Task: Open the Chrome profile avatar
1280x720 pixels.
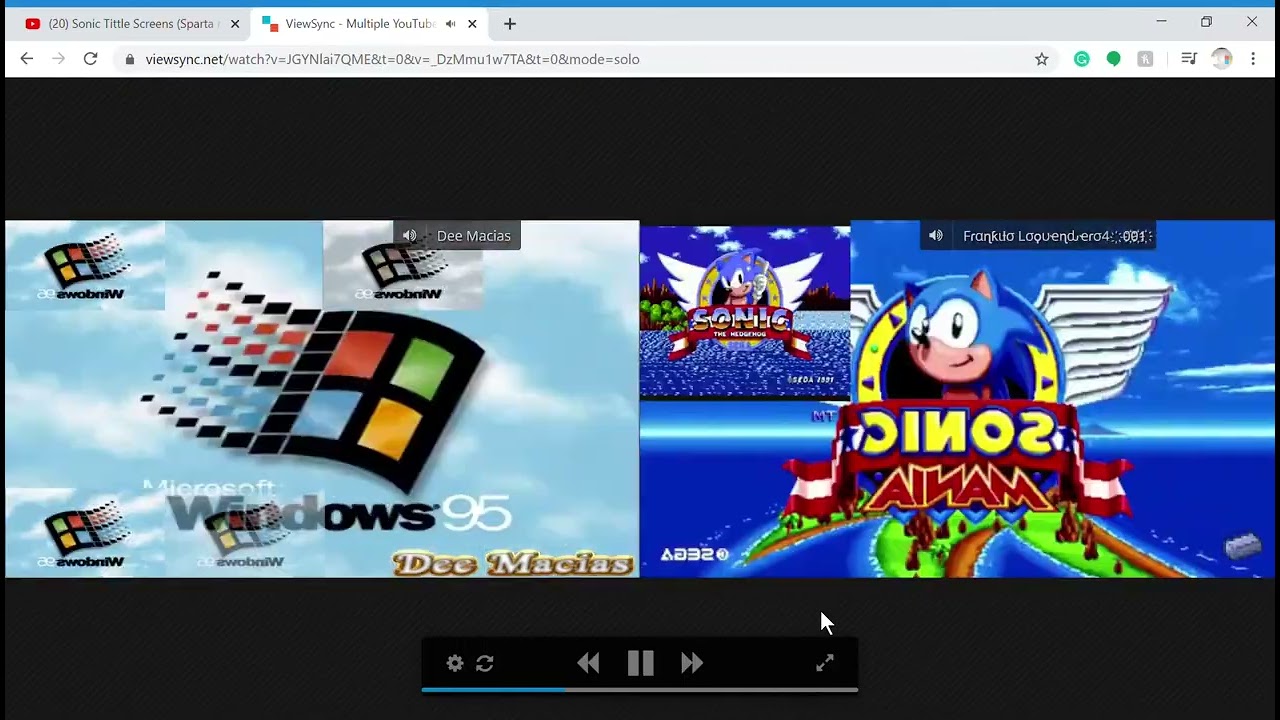Action: (1221, 59)
